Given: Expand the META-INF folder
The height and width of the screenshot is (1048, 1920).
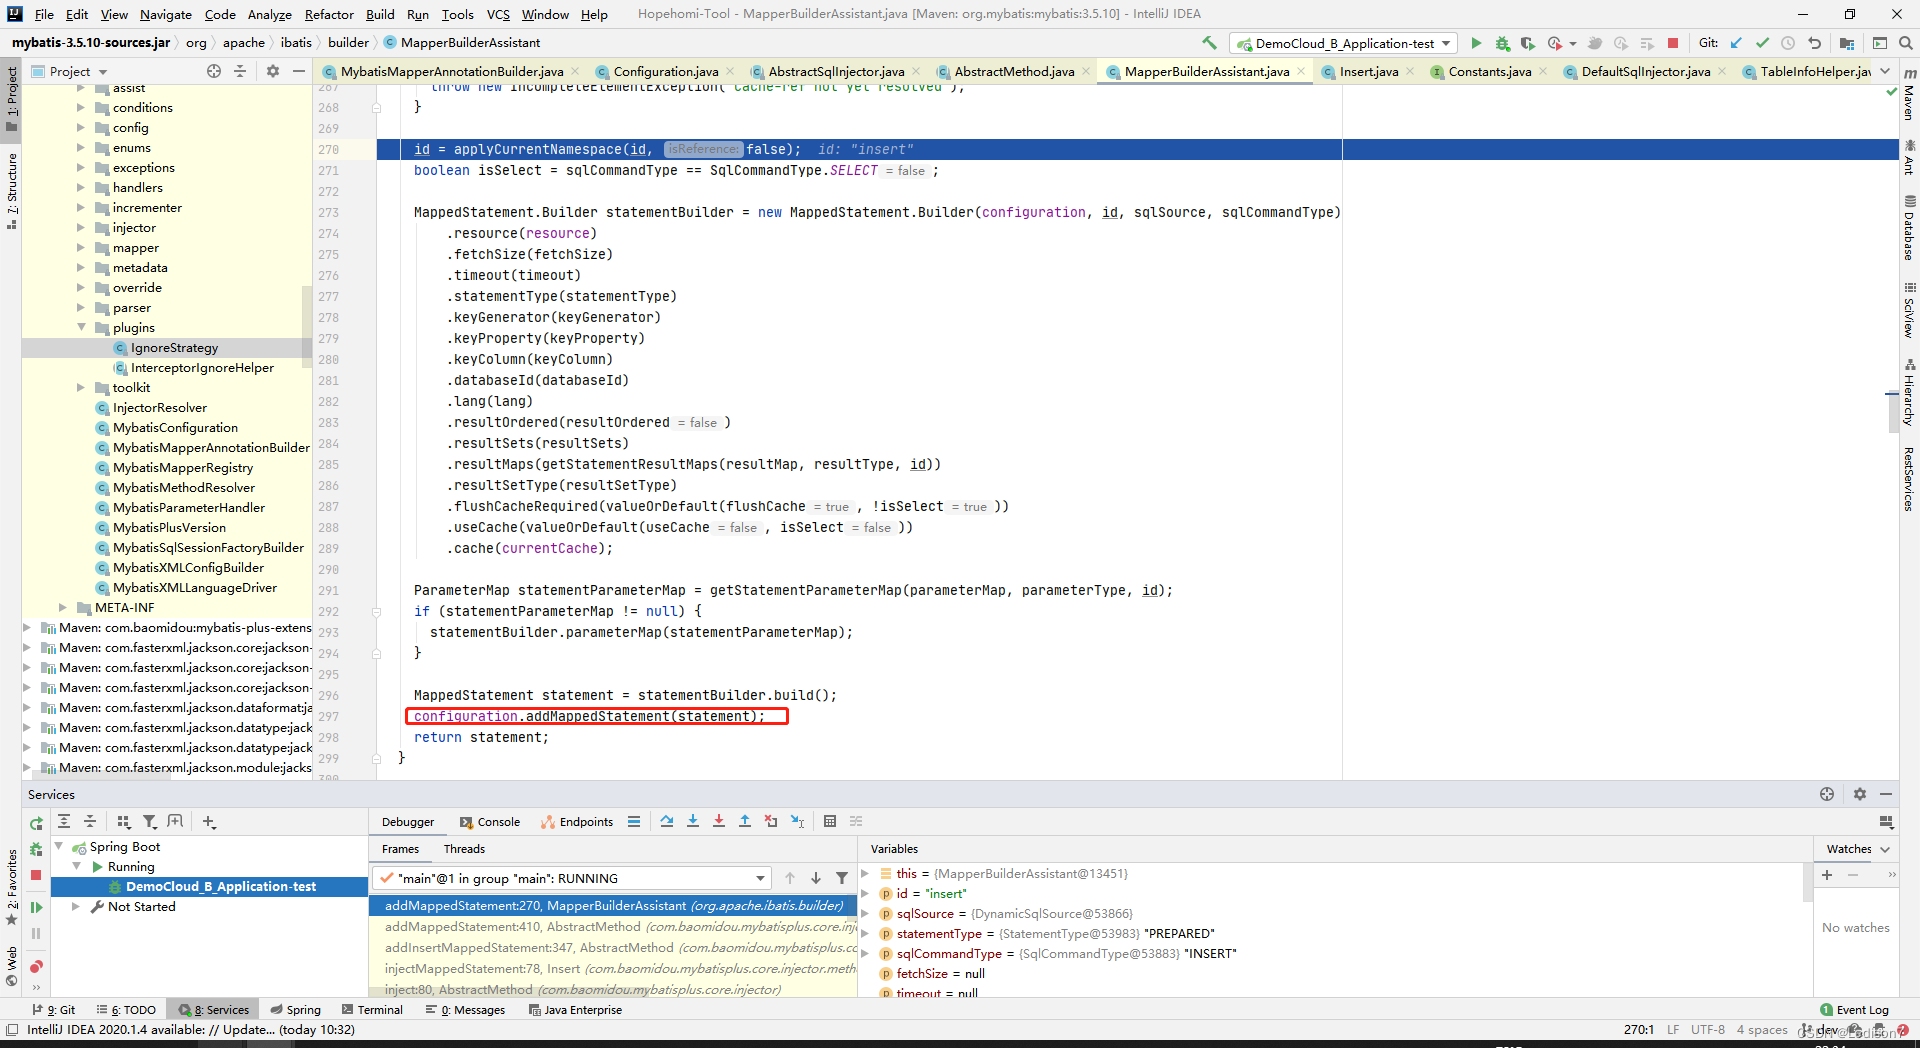Looking at the screenshot, I should tap(63, 608).
